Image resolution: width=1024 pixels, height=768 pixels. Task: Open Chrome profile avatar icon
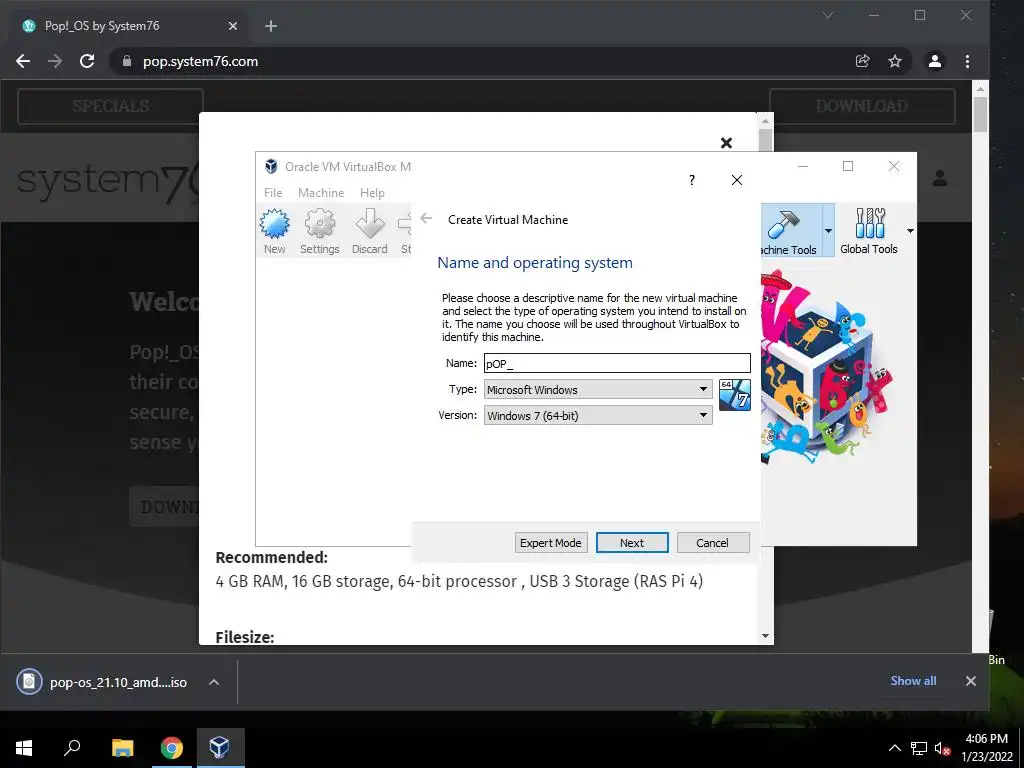pos(935,61)
